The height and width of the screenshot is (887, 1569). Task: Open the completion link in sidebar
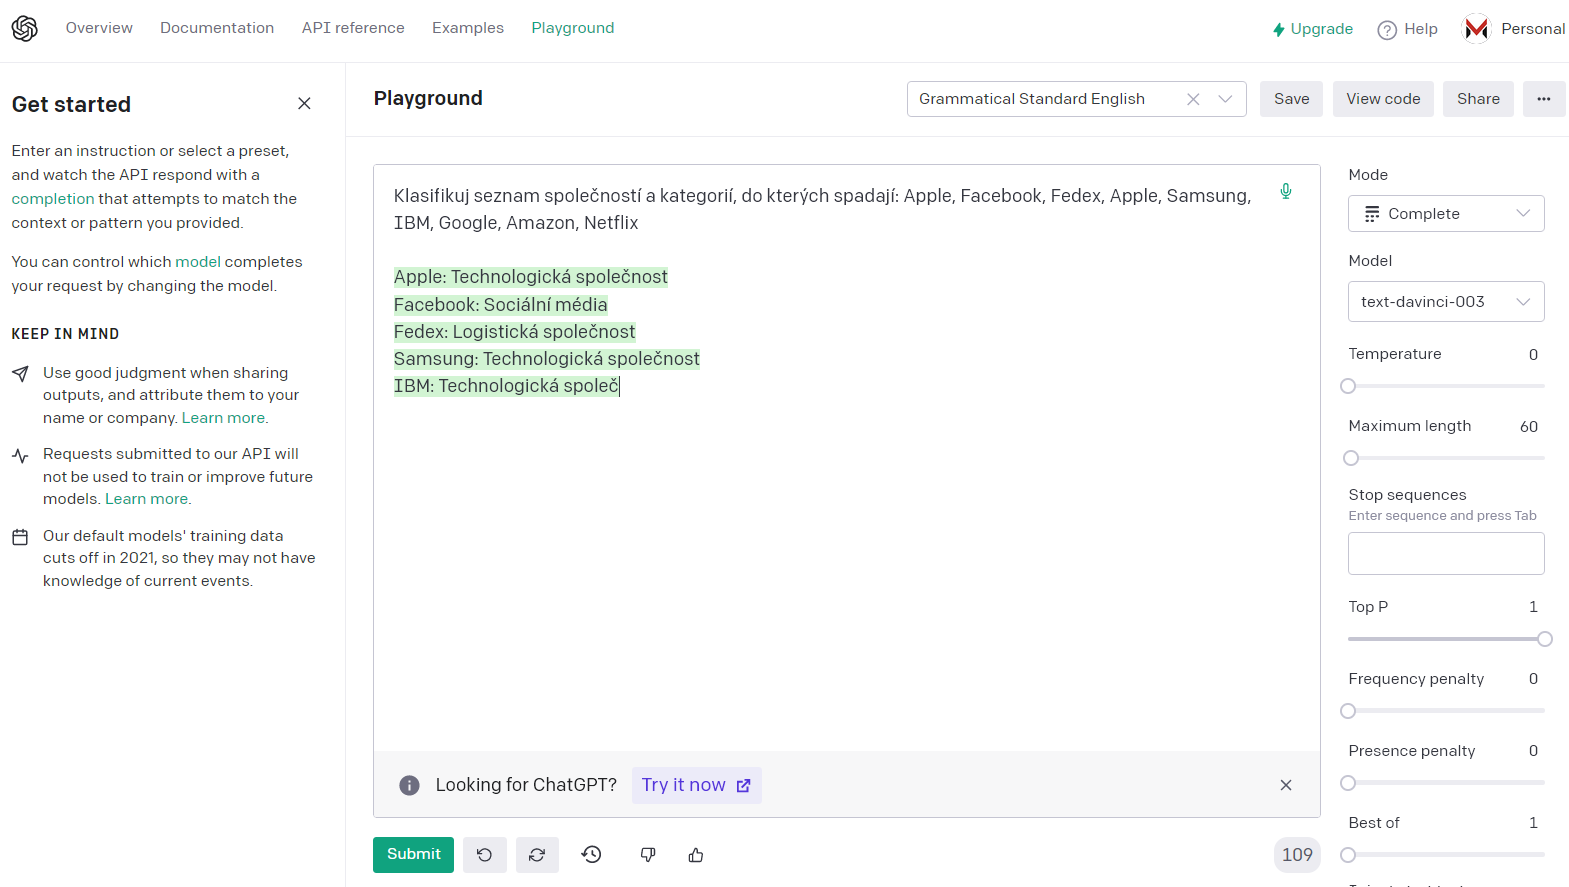[x=53, y=199]
